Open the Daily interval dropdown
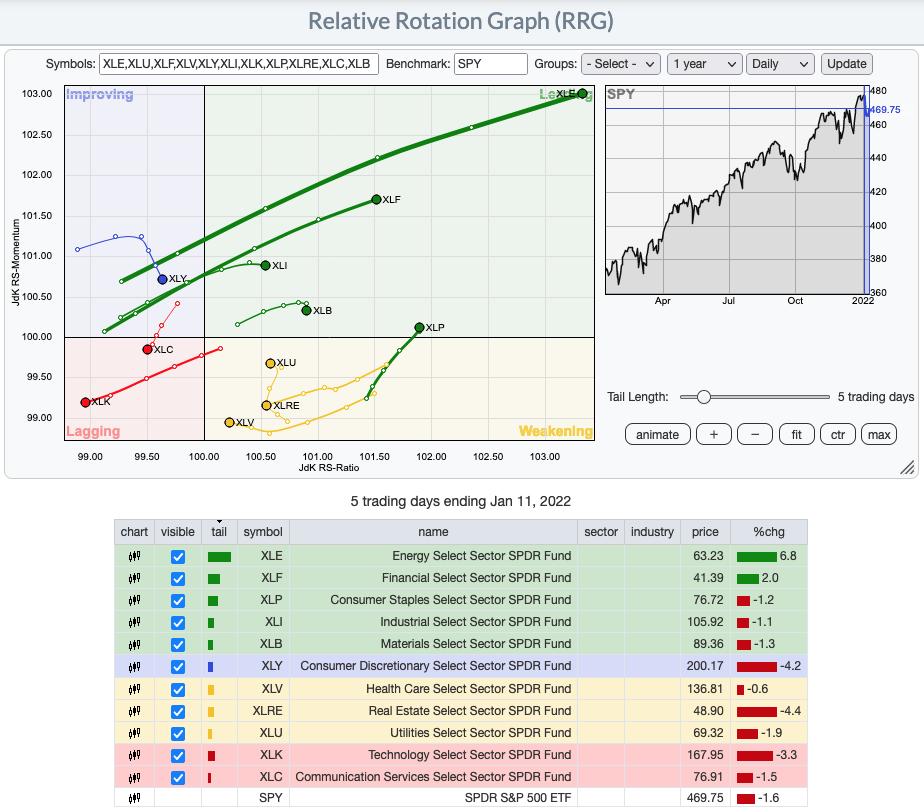The height and width of the screenshot is (812, 924). (x=780, y=64)
